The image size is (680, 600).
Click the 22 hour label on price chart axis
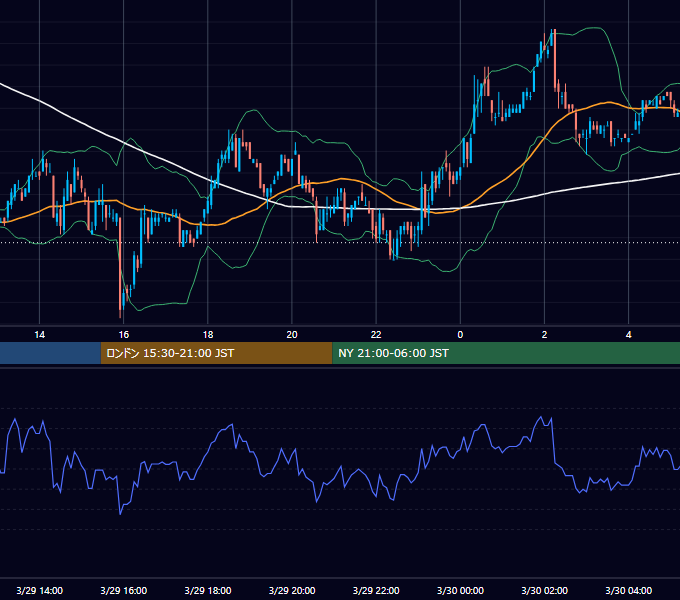pos(376,335)
